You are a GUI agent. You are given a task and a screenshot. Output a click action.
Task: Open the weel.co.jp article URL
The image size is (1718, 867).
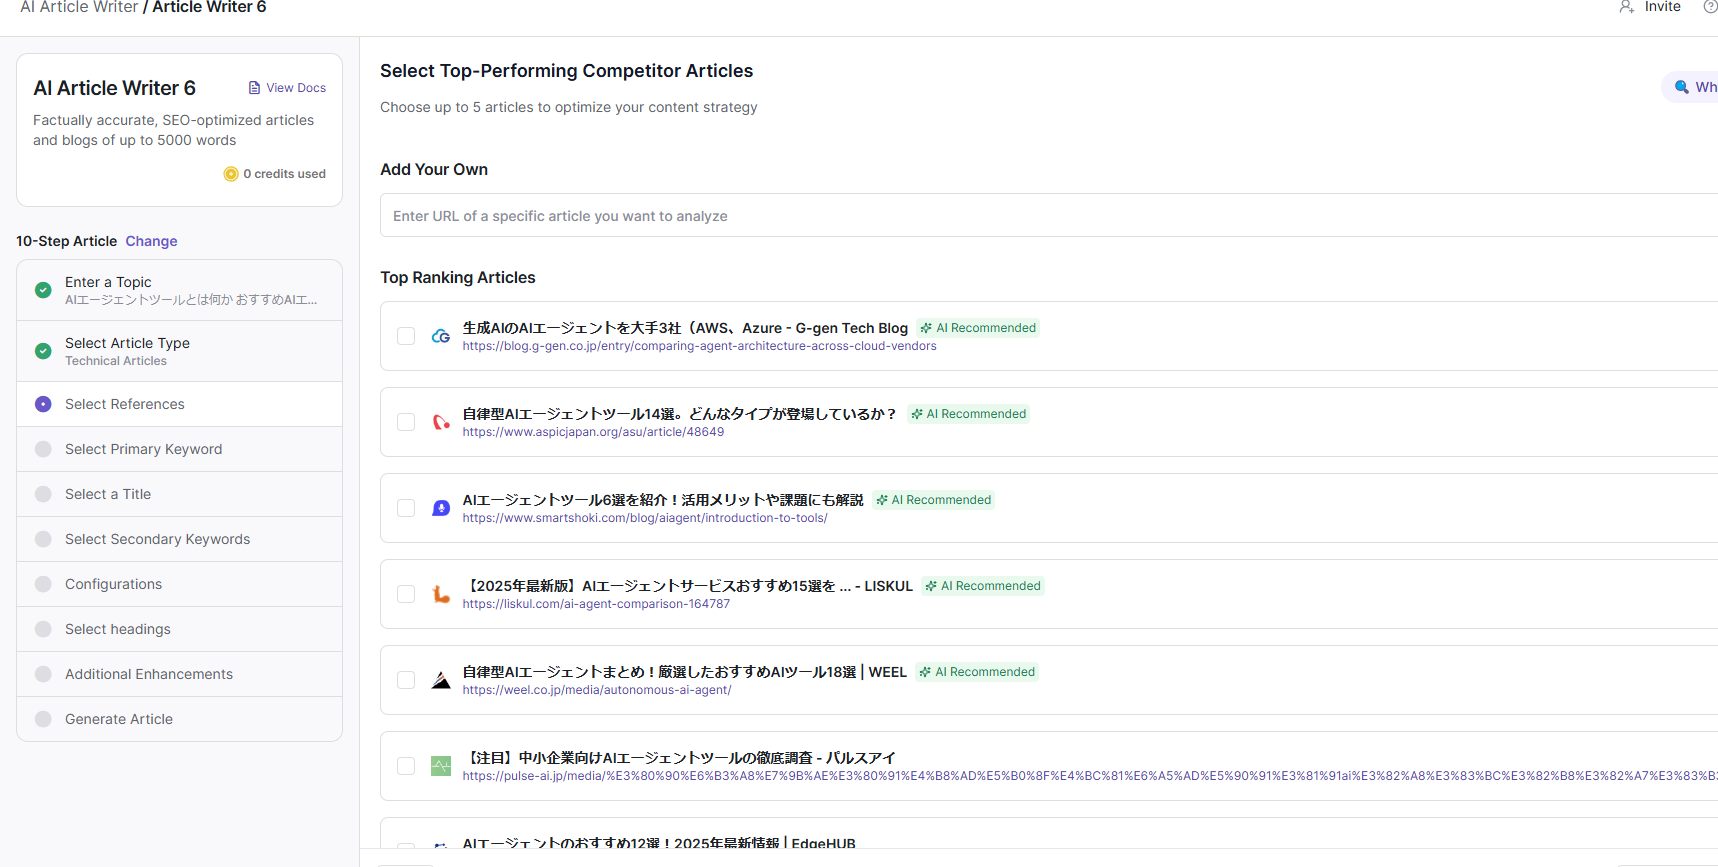597,690
